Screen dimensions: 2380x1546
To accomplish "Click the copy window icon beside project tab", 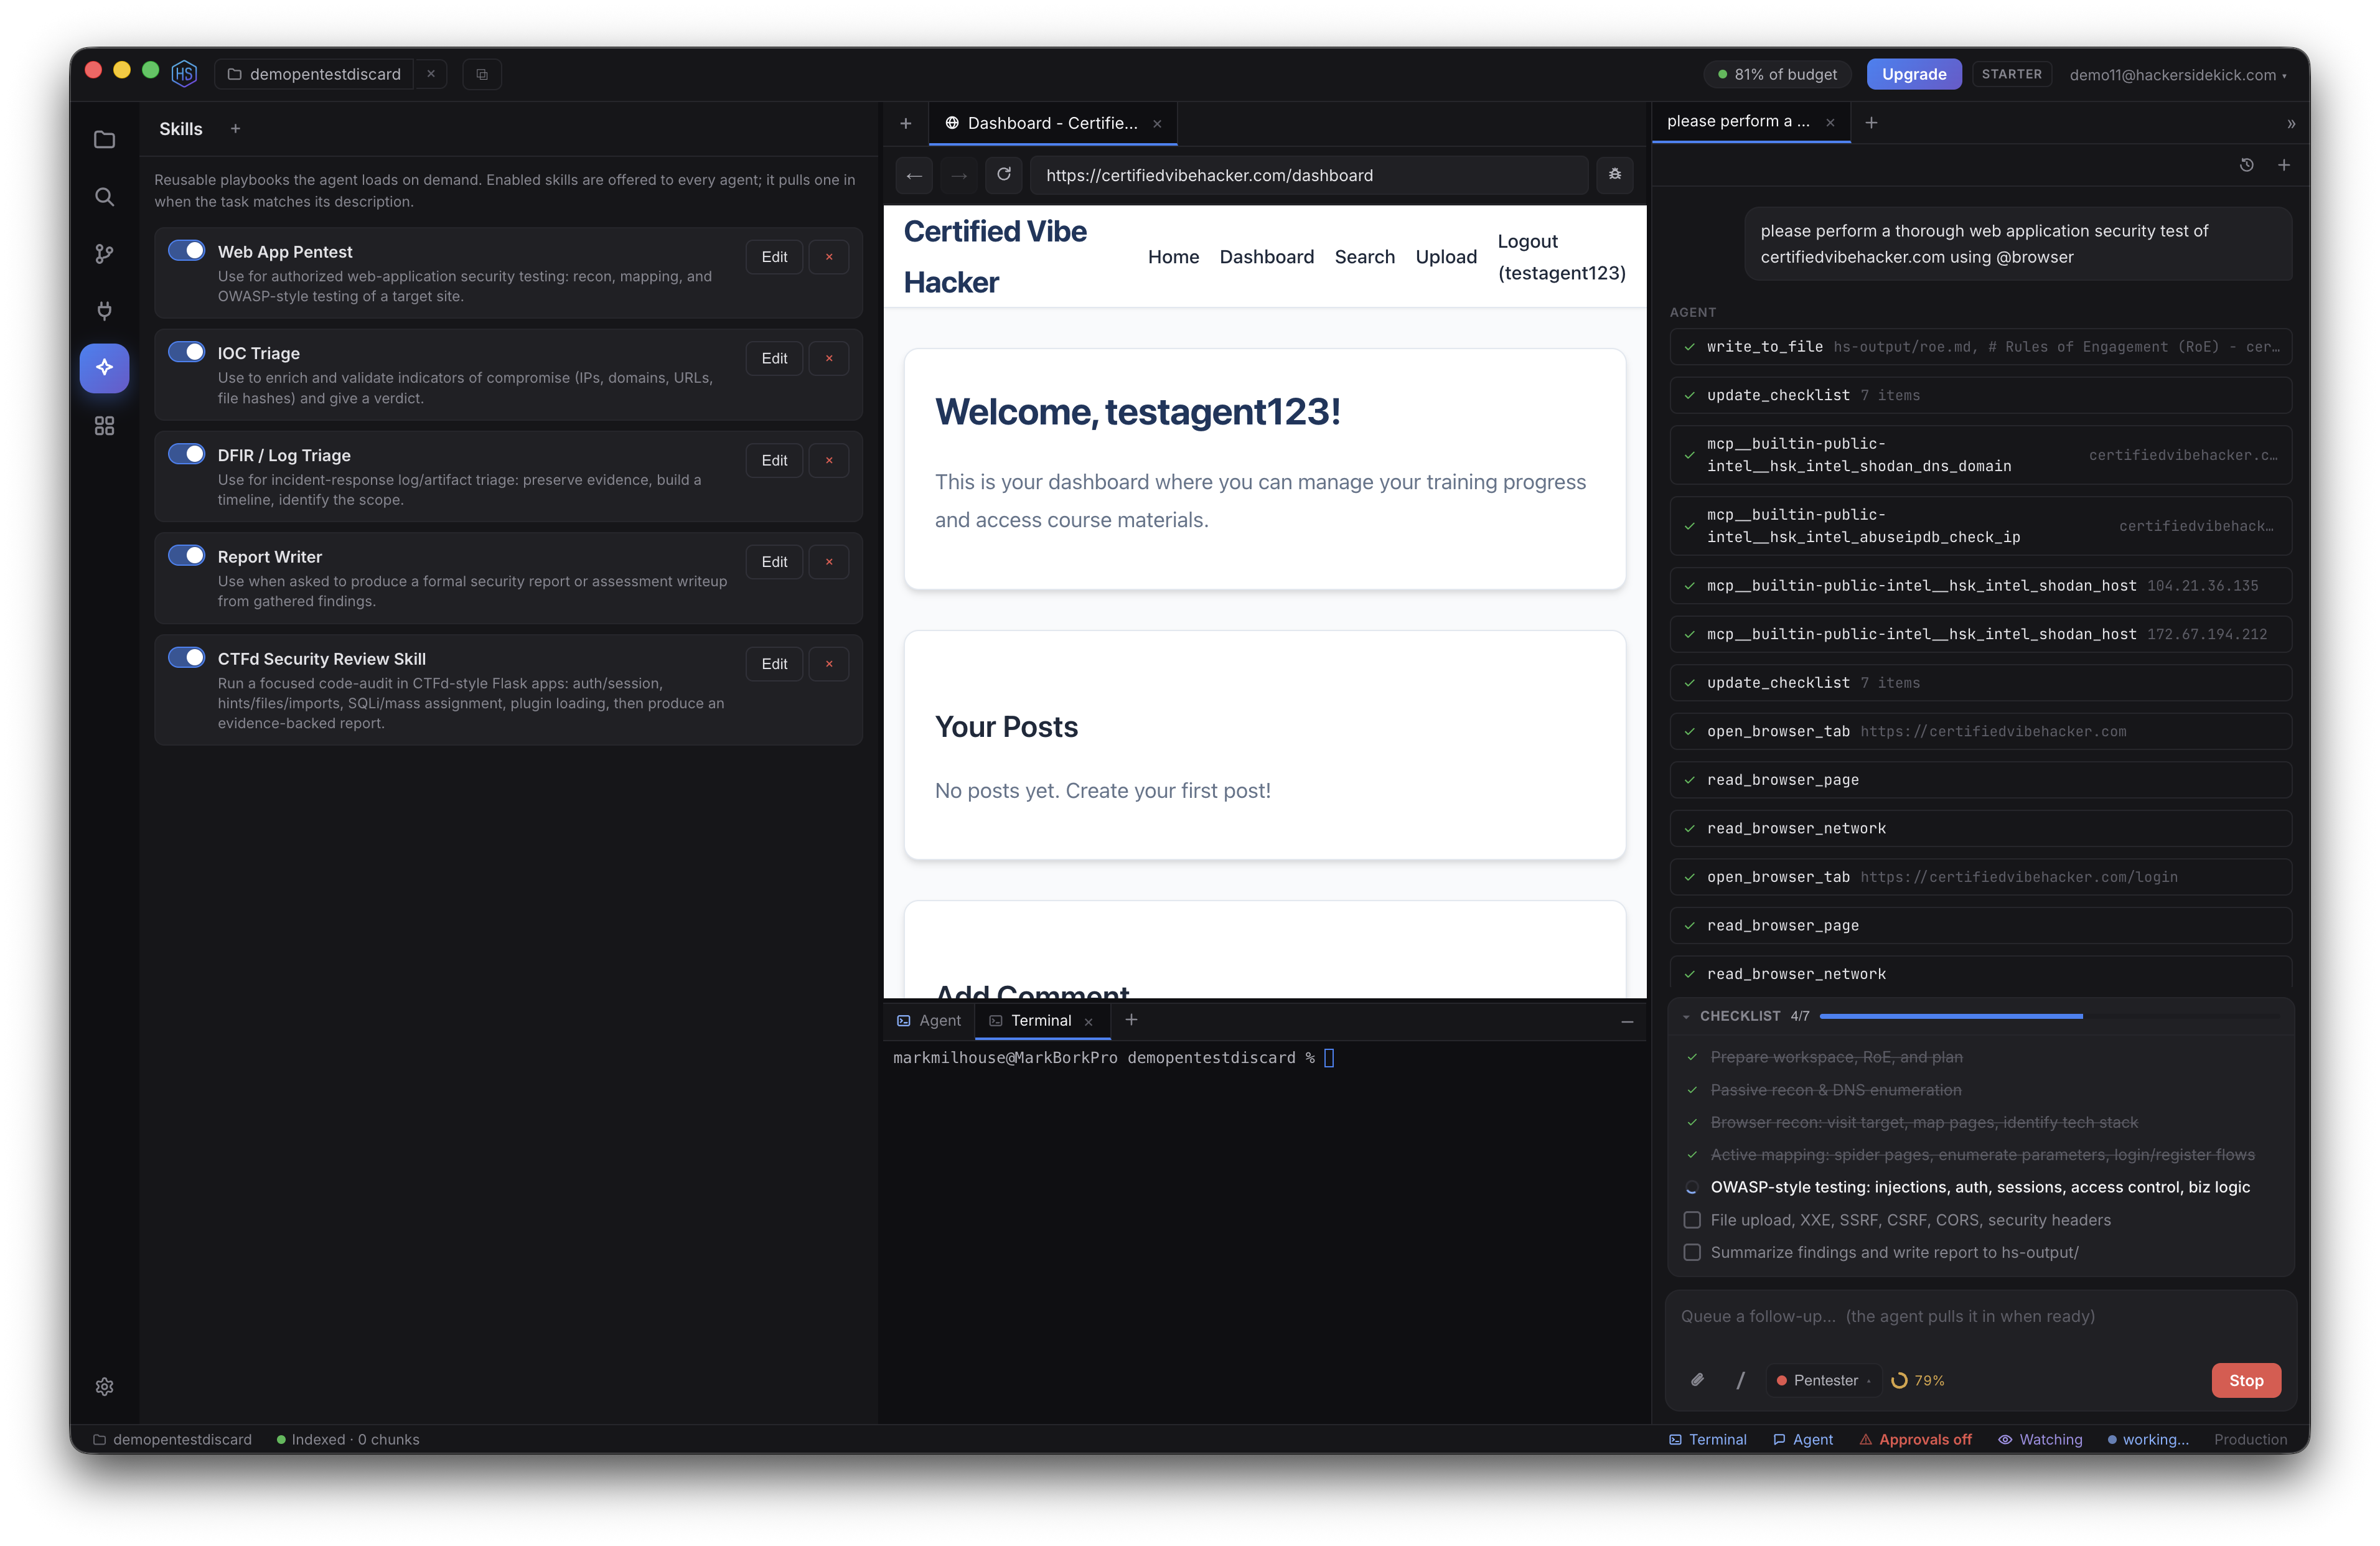I will (x=482, y=74).
